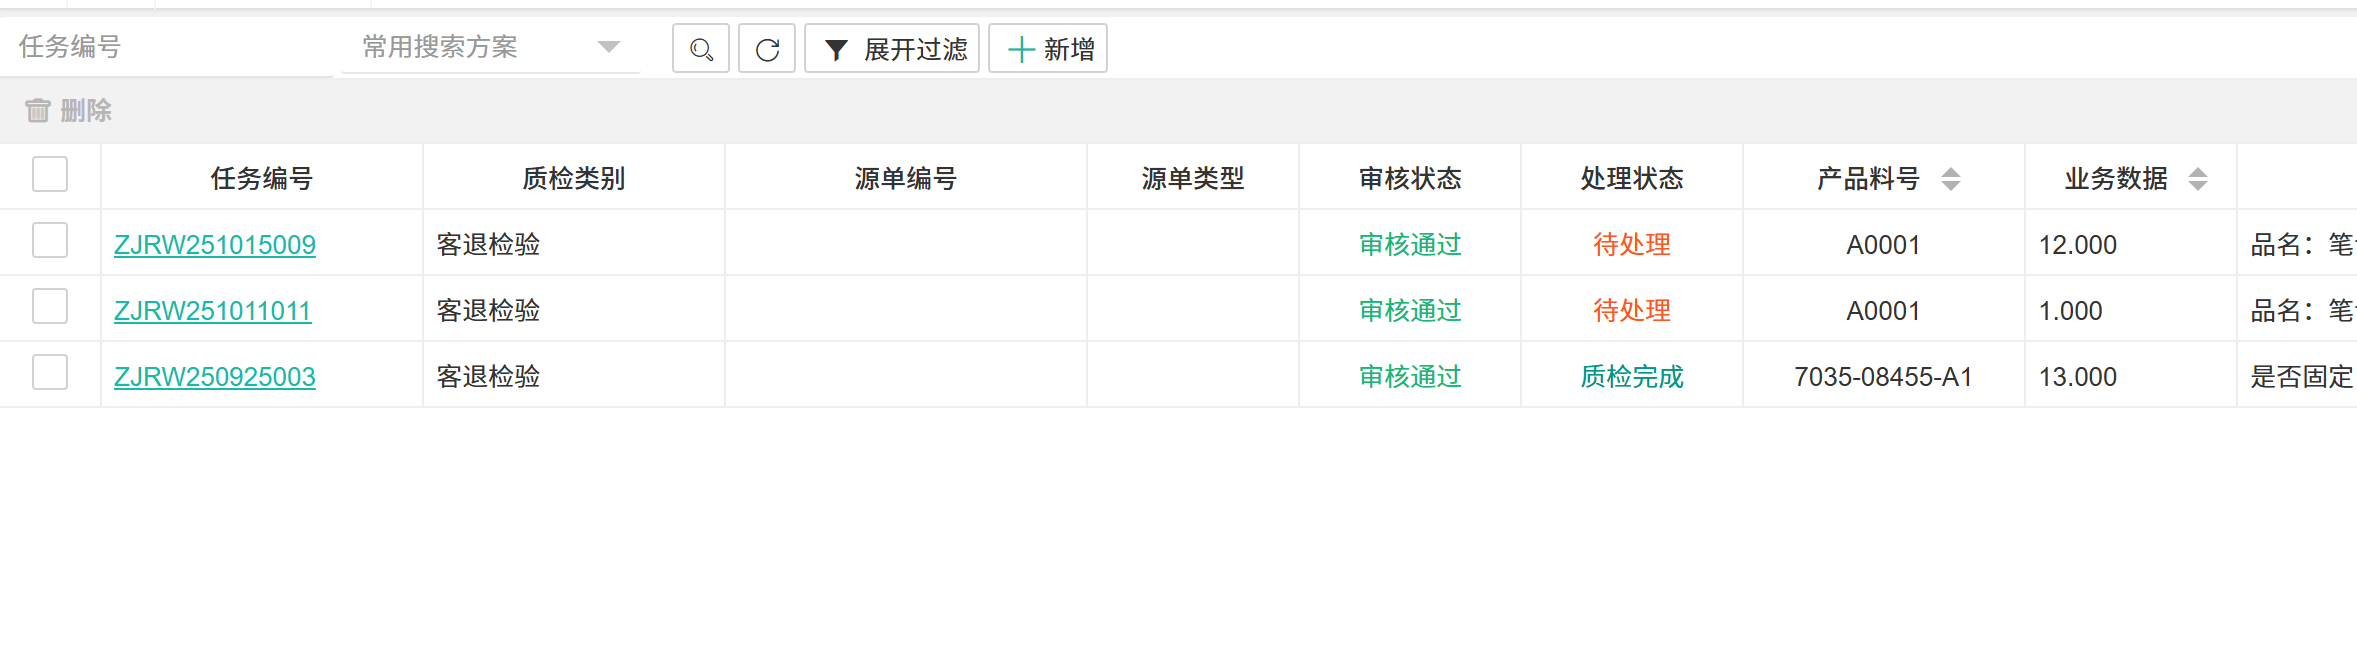Check the row for ZJRW250925003
The image size is (2357, 667).
[x=50, y=372]
